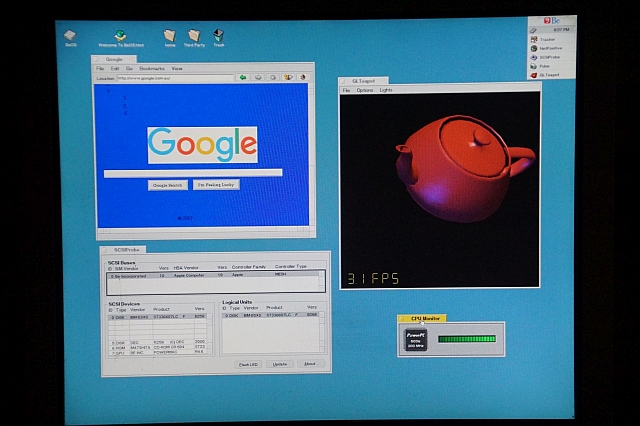The width and height of the screenshot is (640, 426).
Task: Click Flash LED button in SCSIProbe
Action: coord(248,364)
